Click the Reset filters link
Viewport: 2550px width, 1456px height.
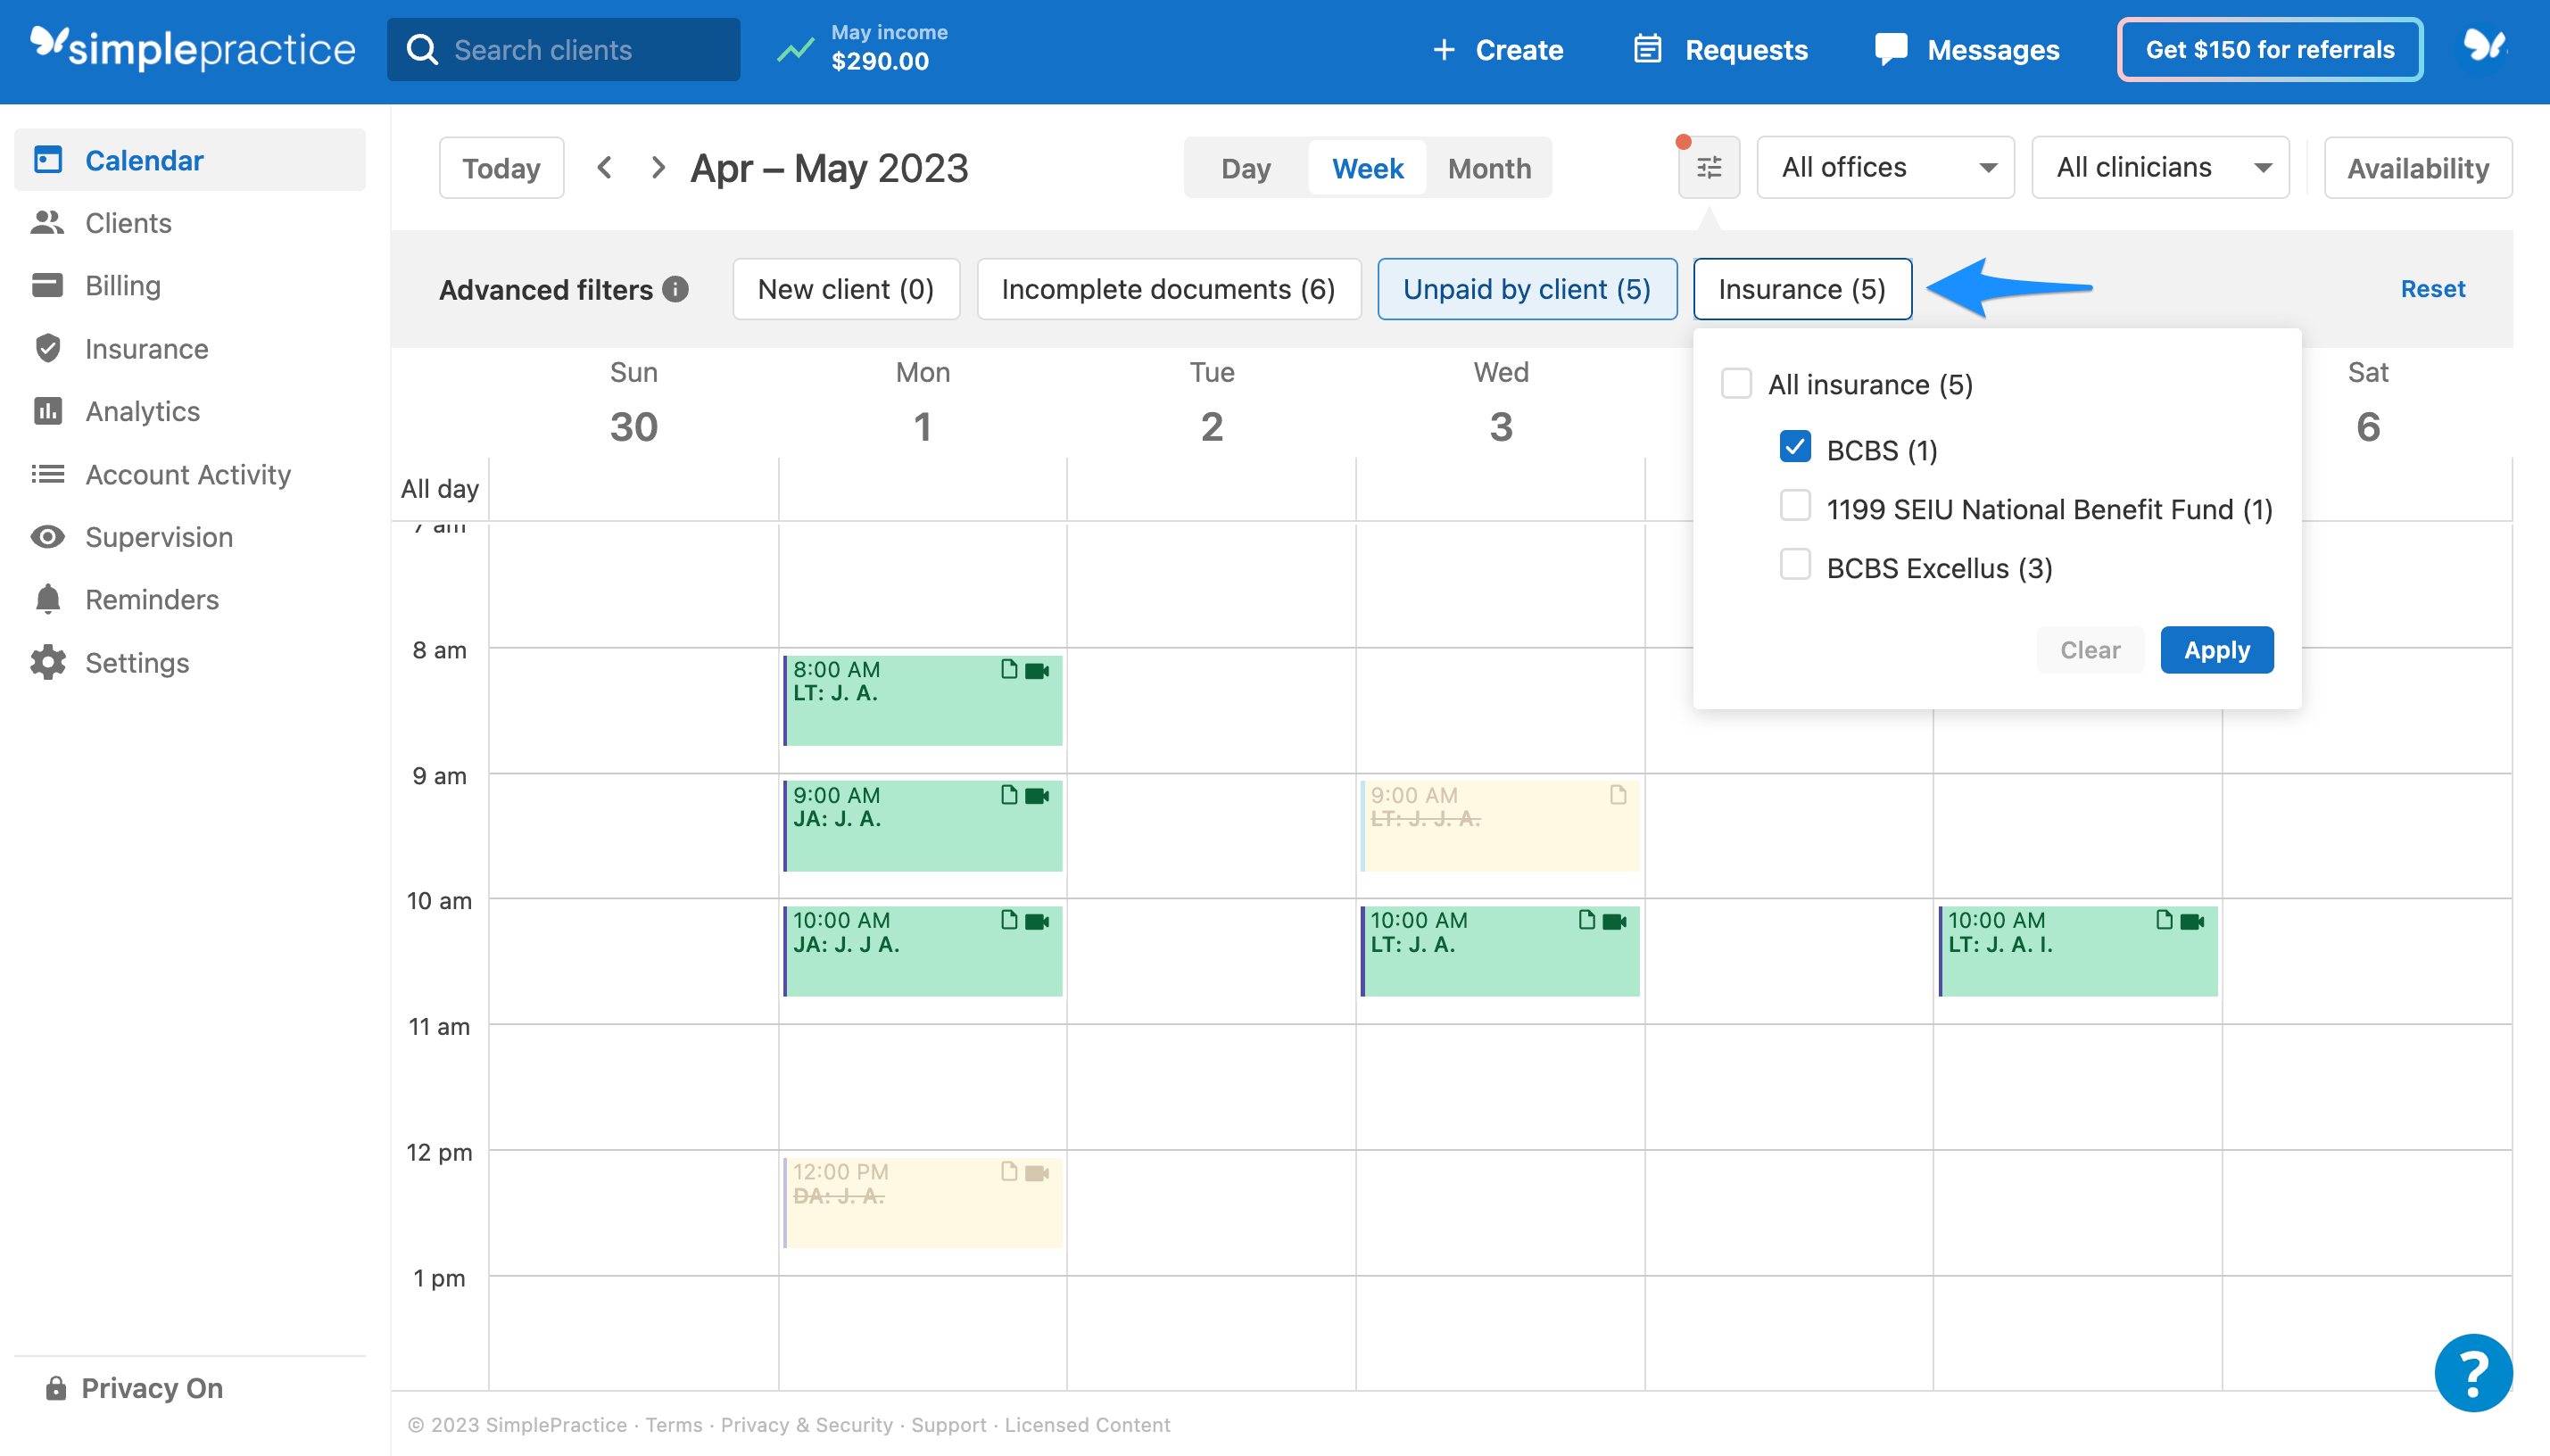coord(2432,289)
